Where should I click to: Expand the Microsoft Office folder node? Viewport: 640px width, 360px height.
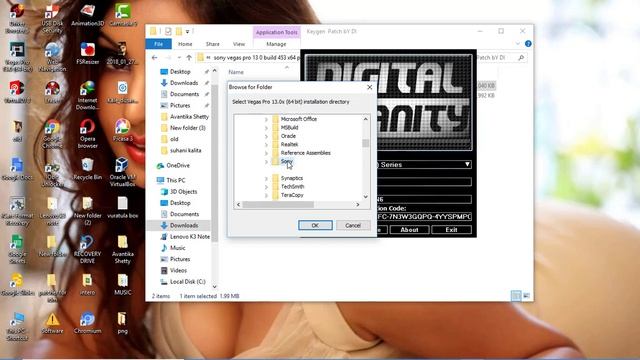click(266, 119)
